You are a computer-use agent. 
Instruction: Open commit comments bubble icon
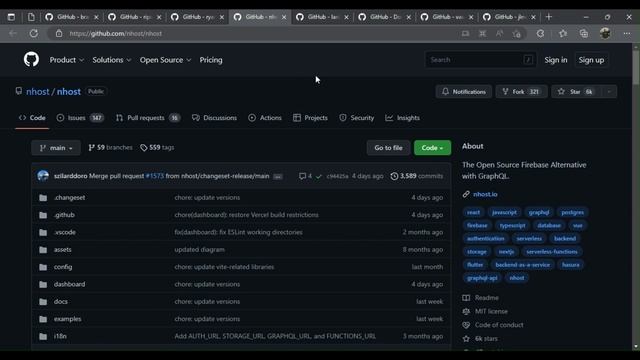pos(302,176)
